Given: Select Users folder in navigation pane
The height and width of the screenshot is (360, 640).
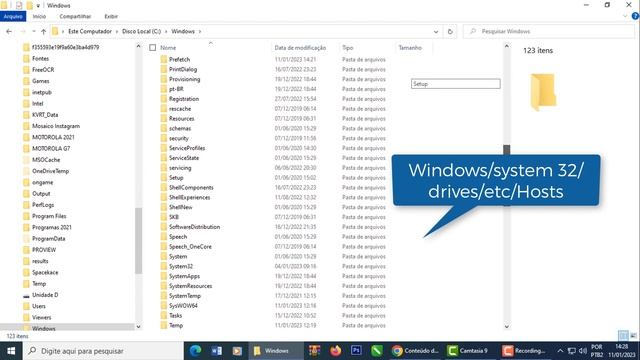Looking at the screenshot, I should pos(39,306).
